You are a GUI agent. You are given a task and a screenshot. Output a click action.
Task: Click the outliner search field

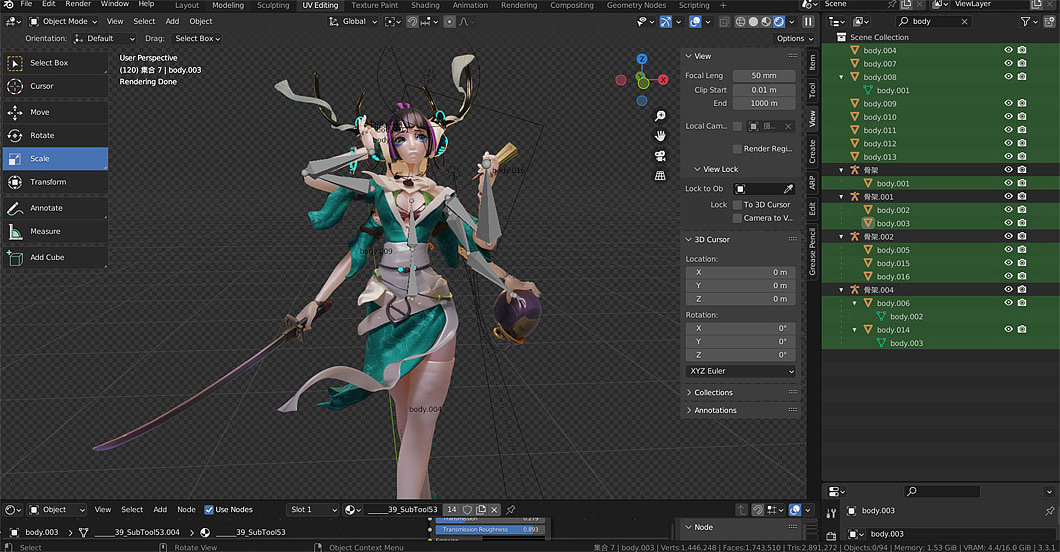coord(934,22)
